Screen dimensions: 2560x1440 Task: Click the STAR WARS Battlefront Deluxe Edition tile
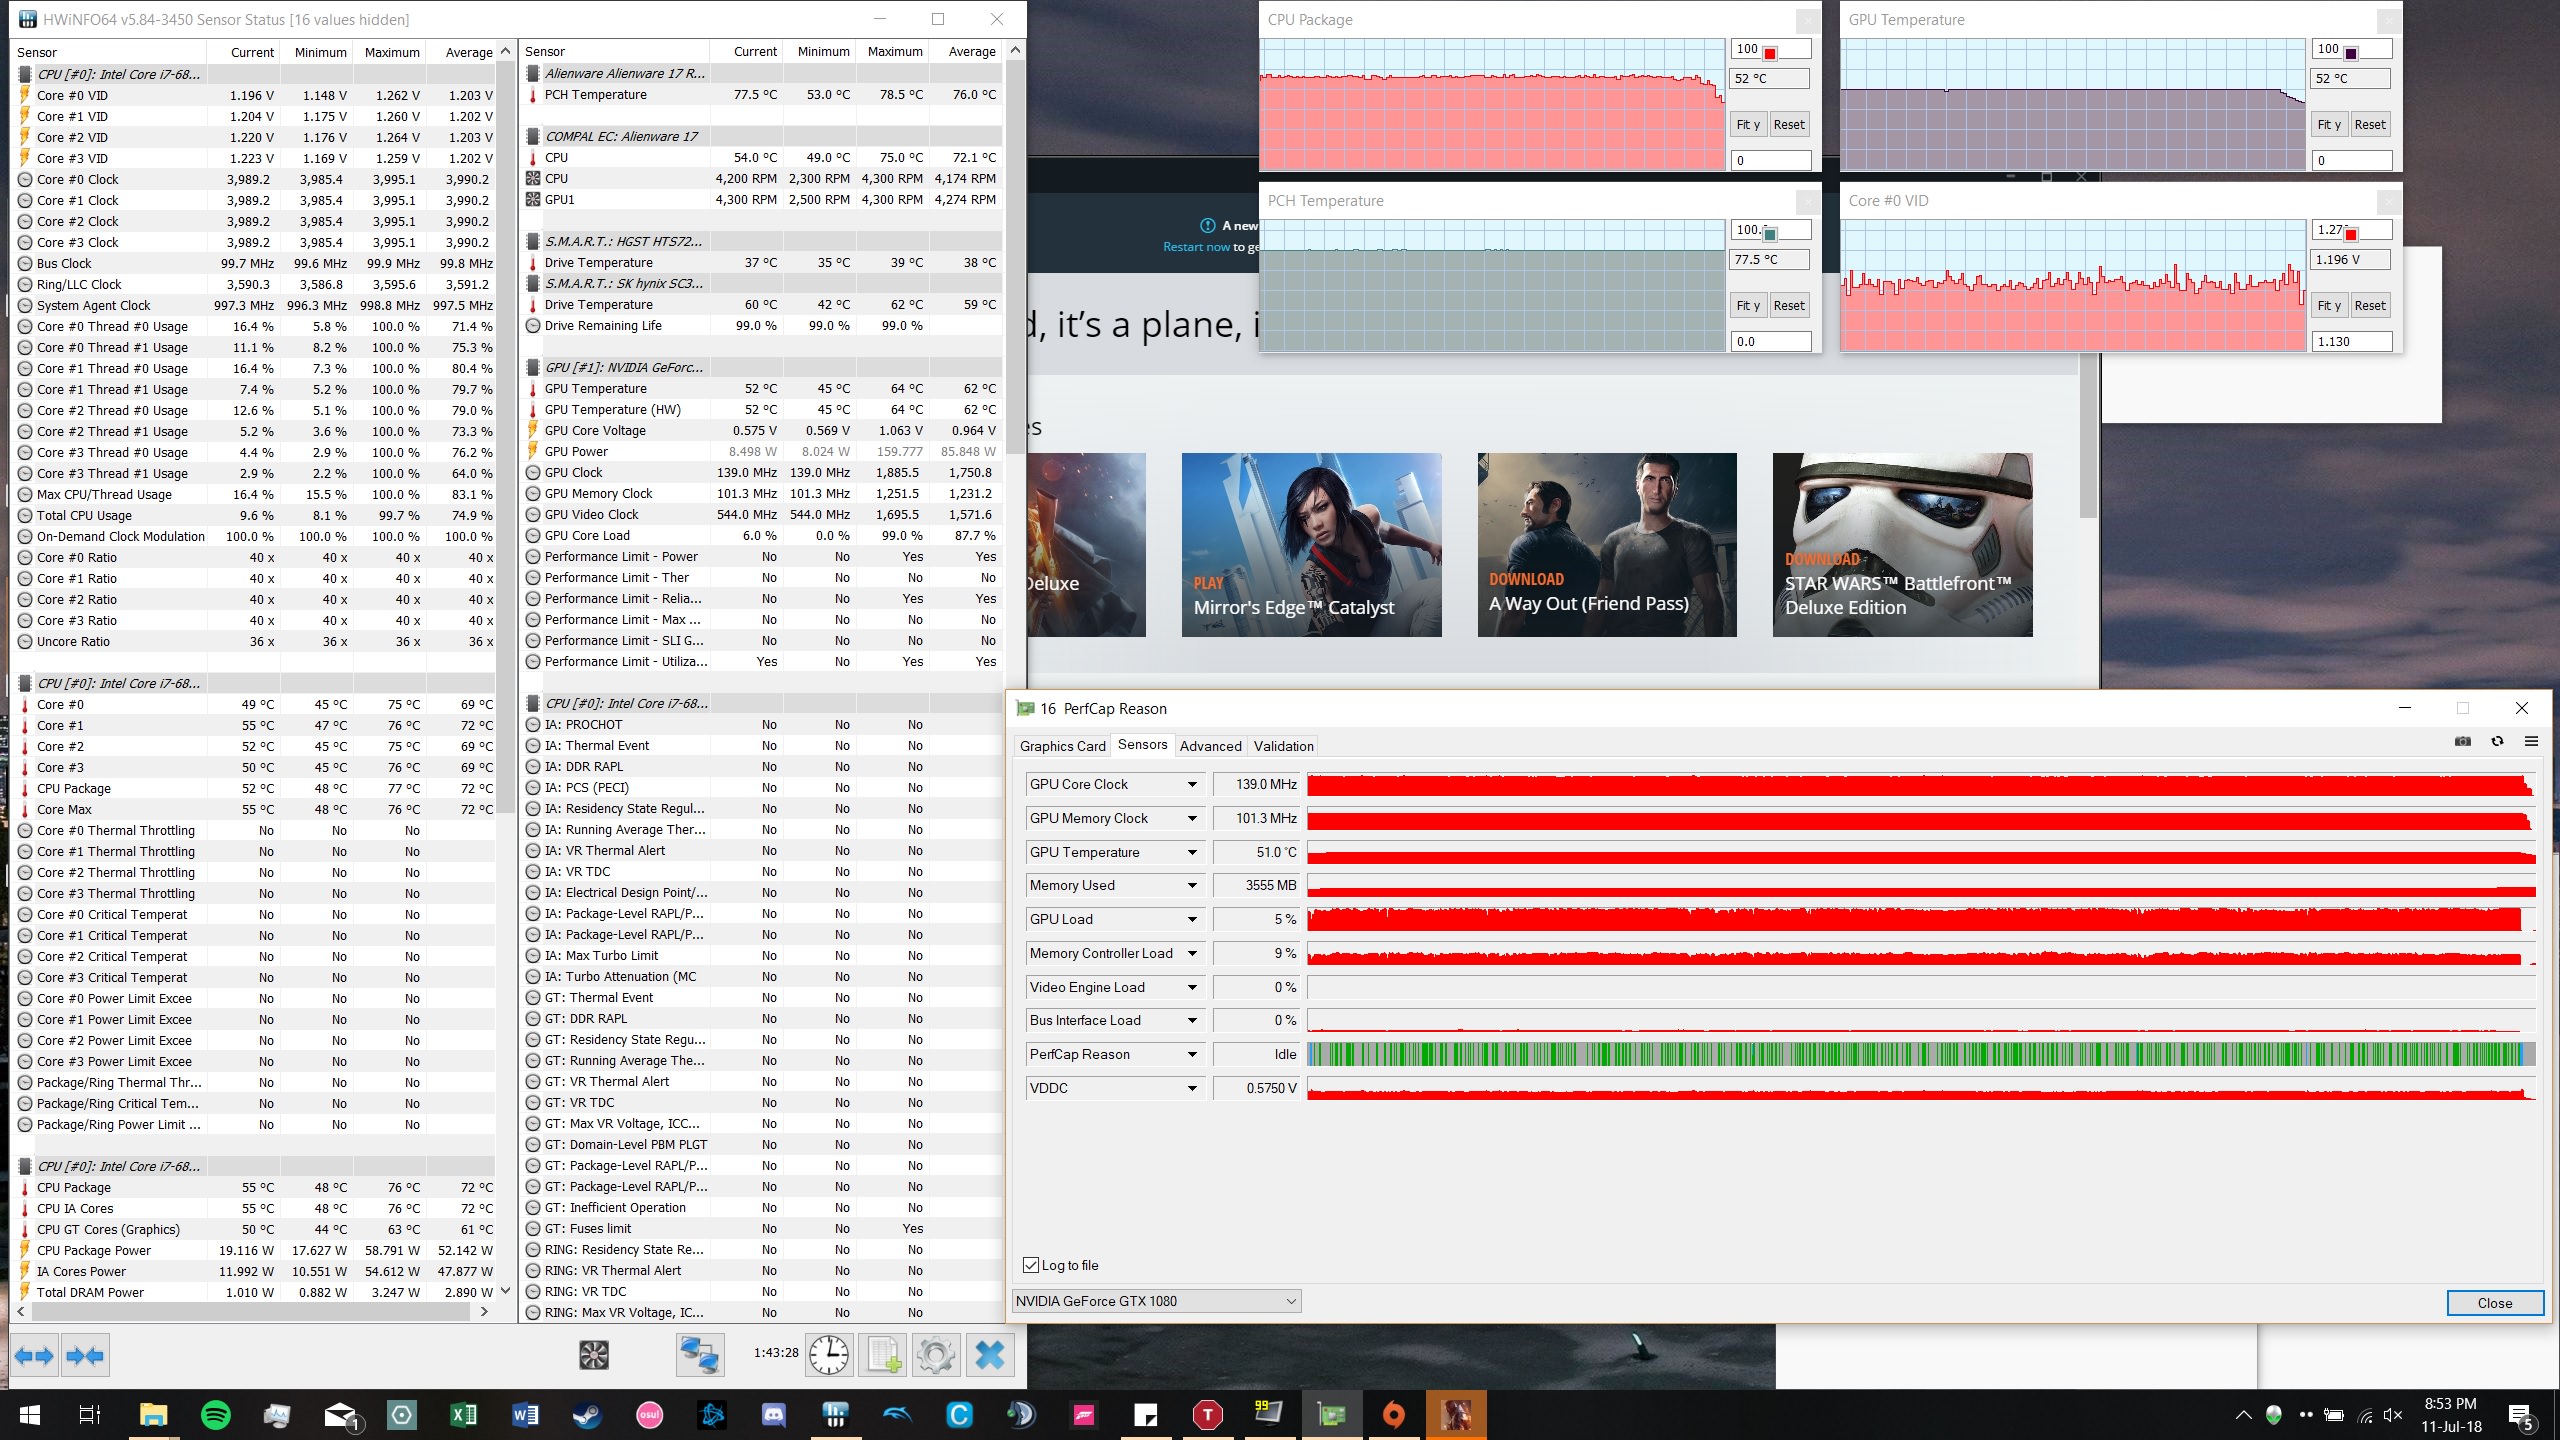(1902, 545)
